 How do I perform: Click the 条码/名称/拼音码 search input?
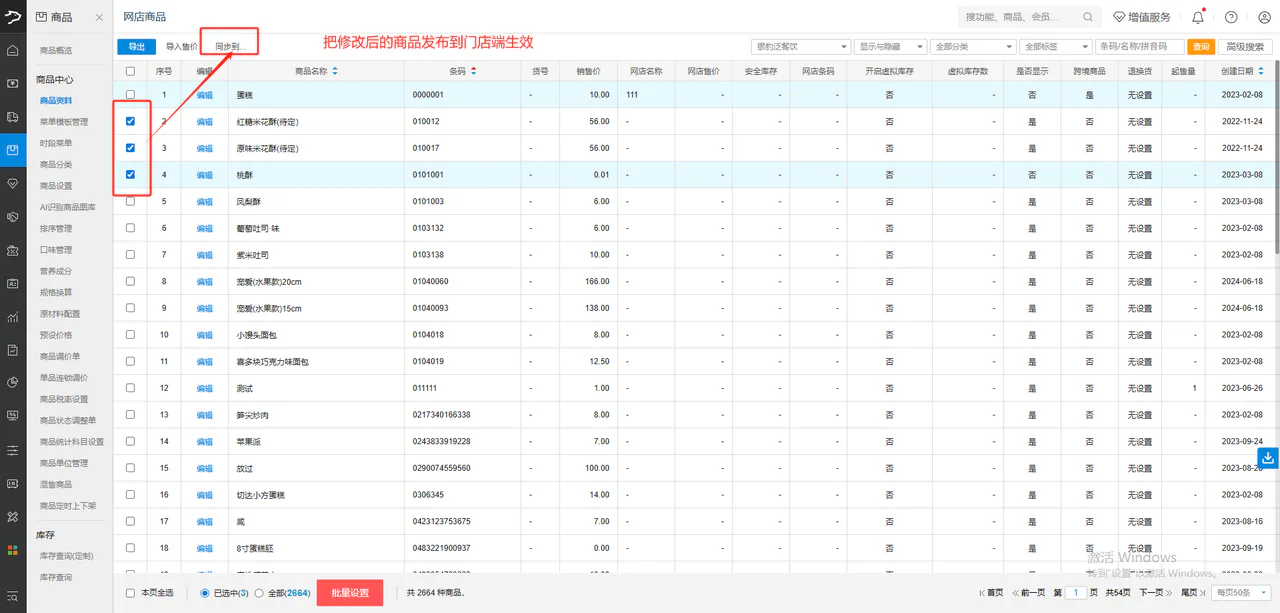pyautogui.click(x=1139, y=47)
